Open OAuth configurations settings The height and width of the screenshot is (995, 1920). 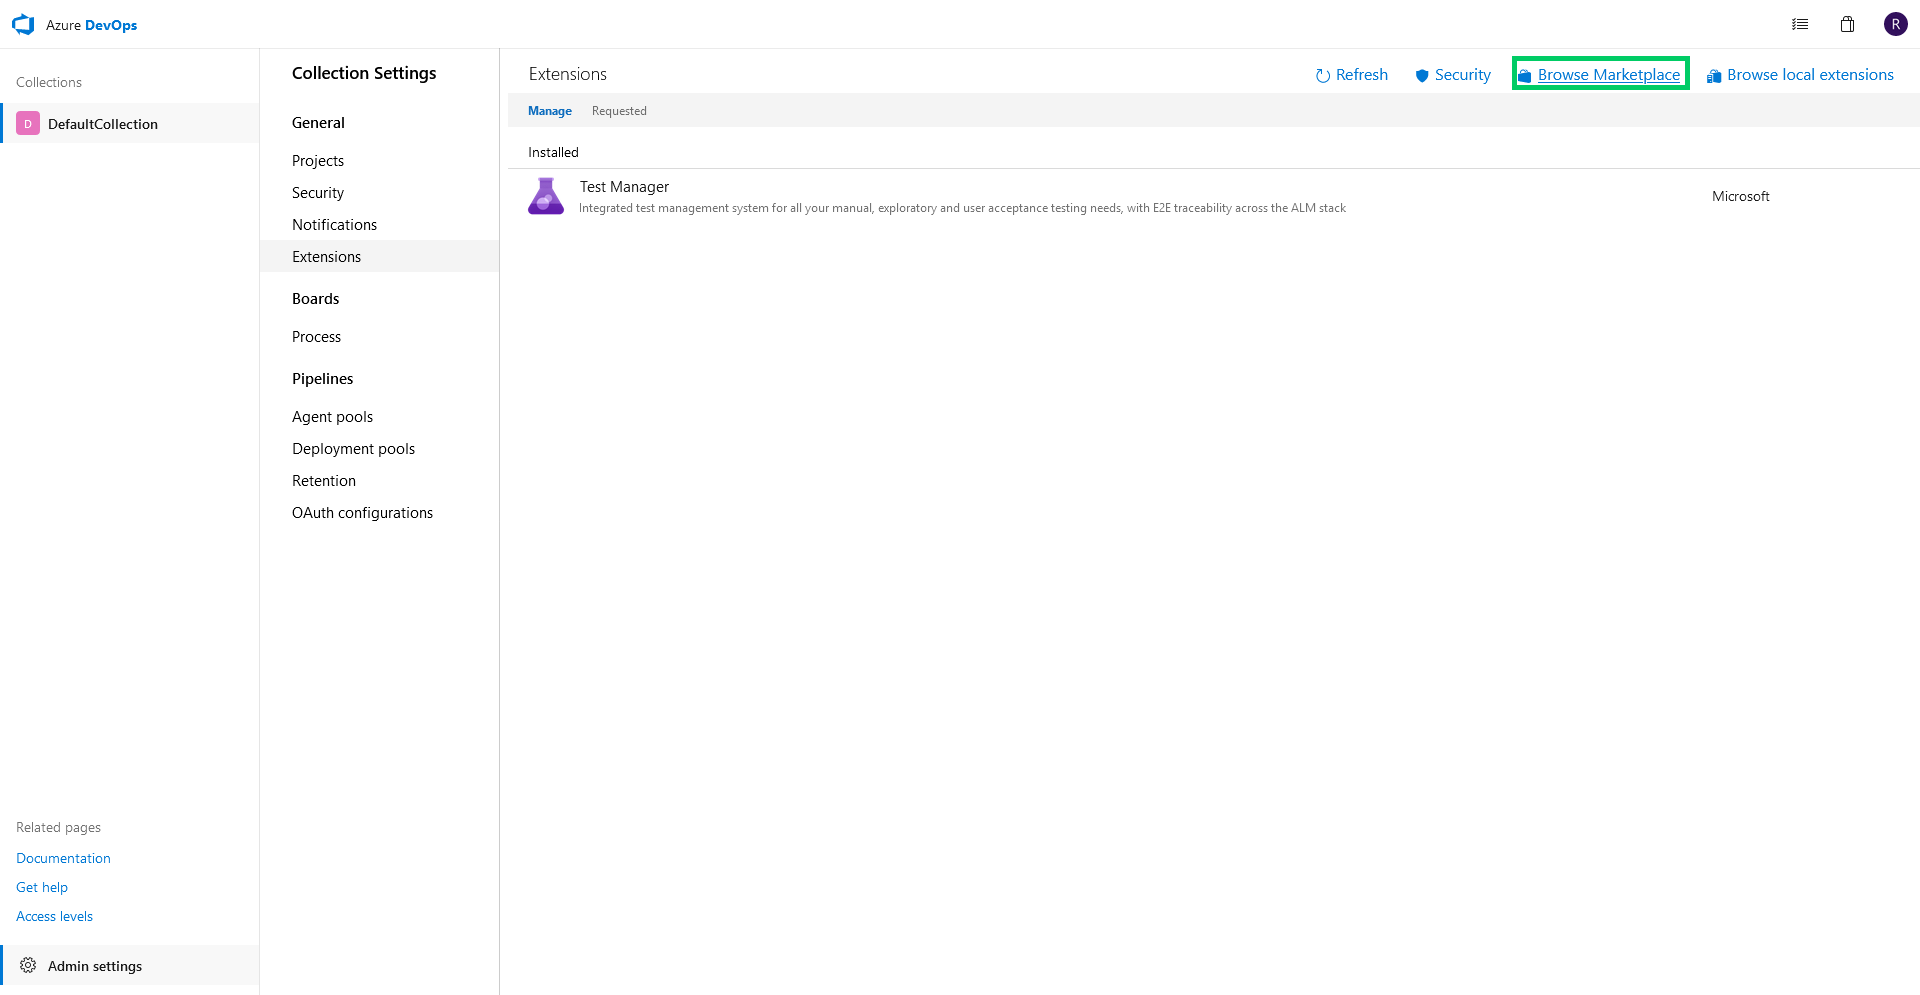pos(362,513)
